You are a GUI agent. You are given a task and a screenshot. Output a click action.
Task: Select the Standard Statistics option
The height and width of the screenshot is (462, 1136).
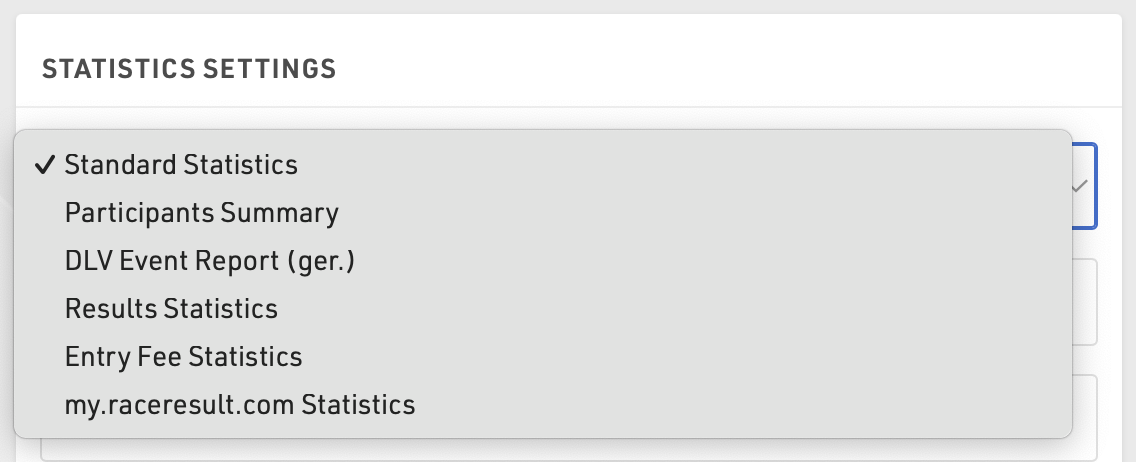coord(181,165)
